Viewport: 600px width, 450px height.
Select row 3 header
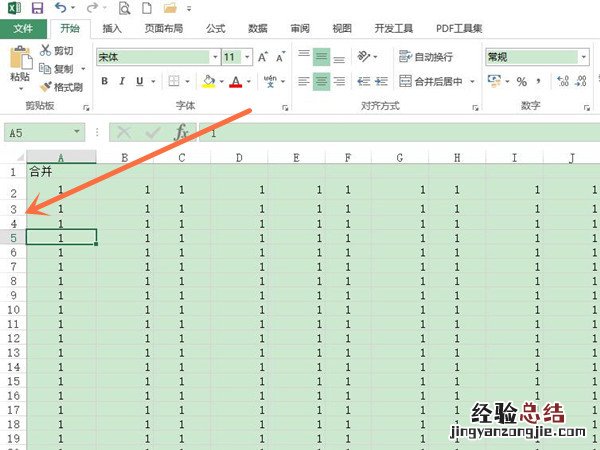pos(13,209)
